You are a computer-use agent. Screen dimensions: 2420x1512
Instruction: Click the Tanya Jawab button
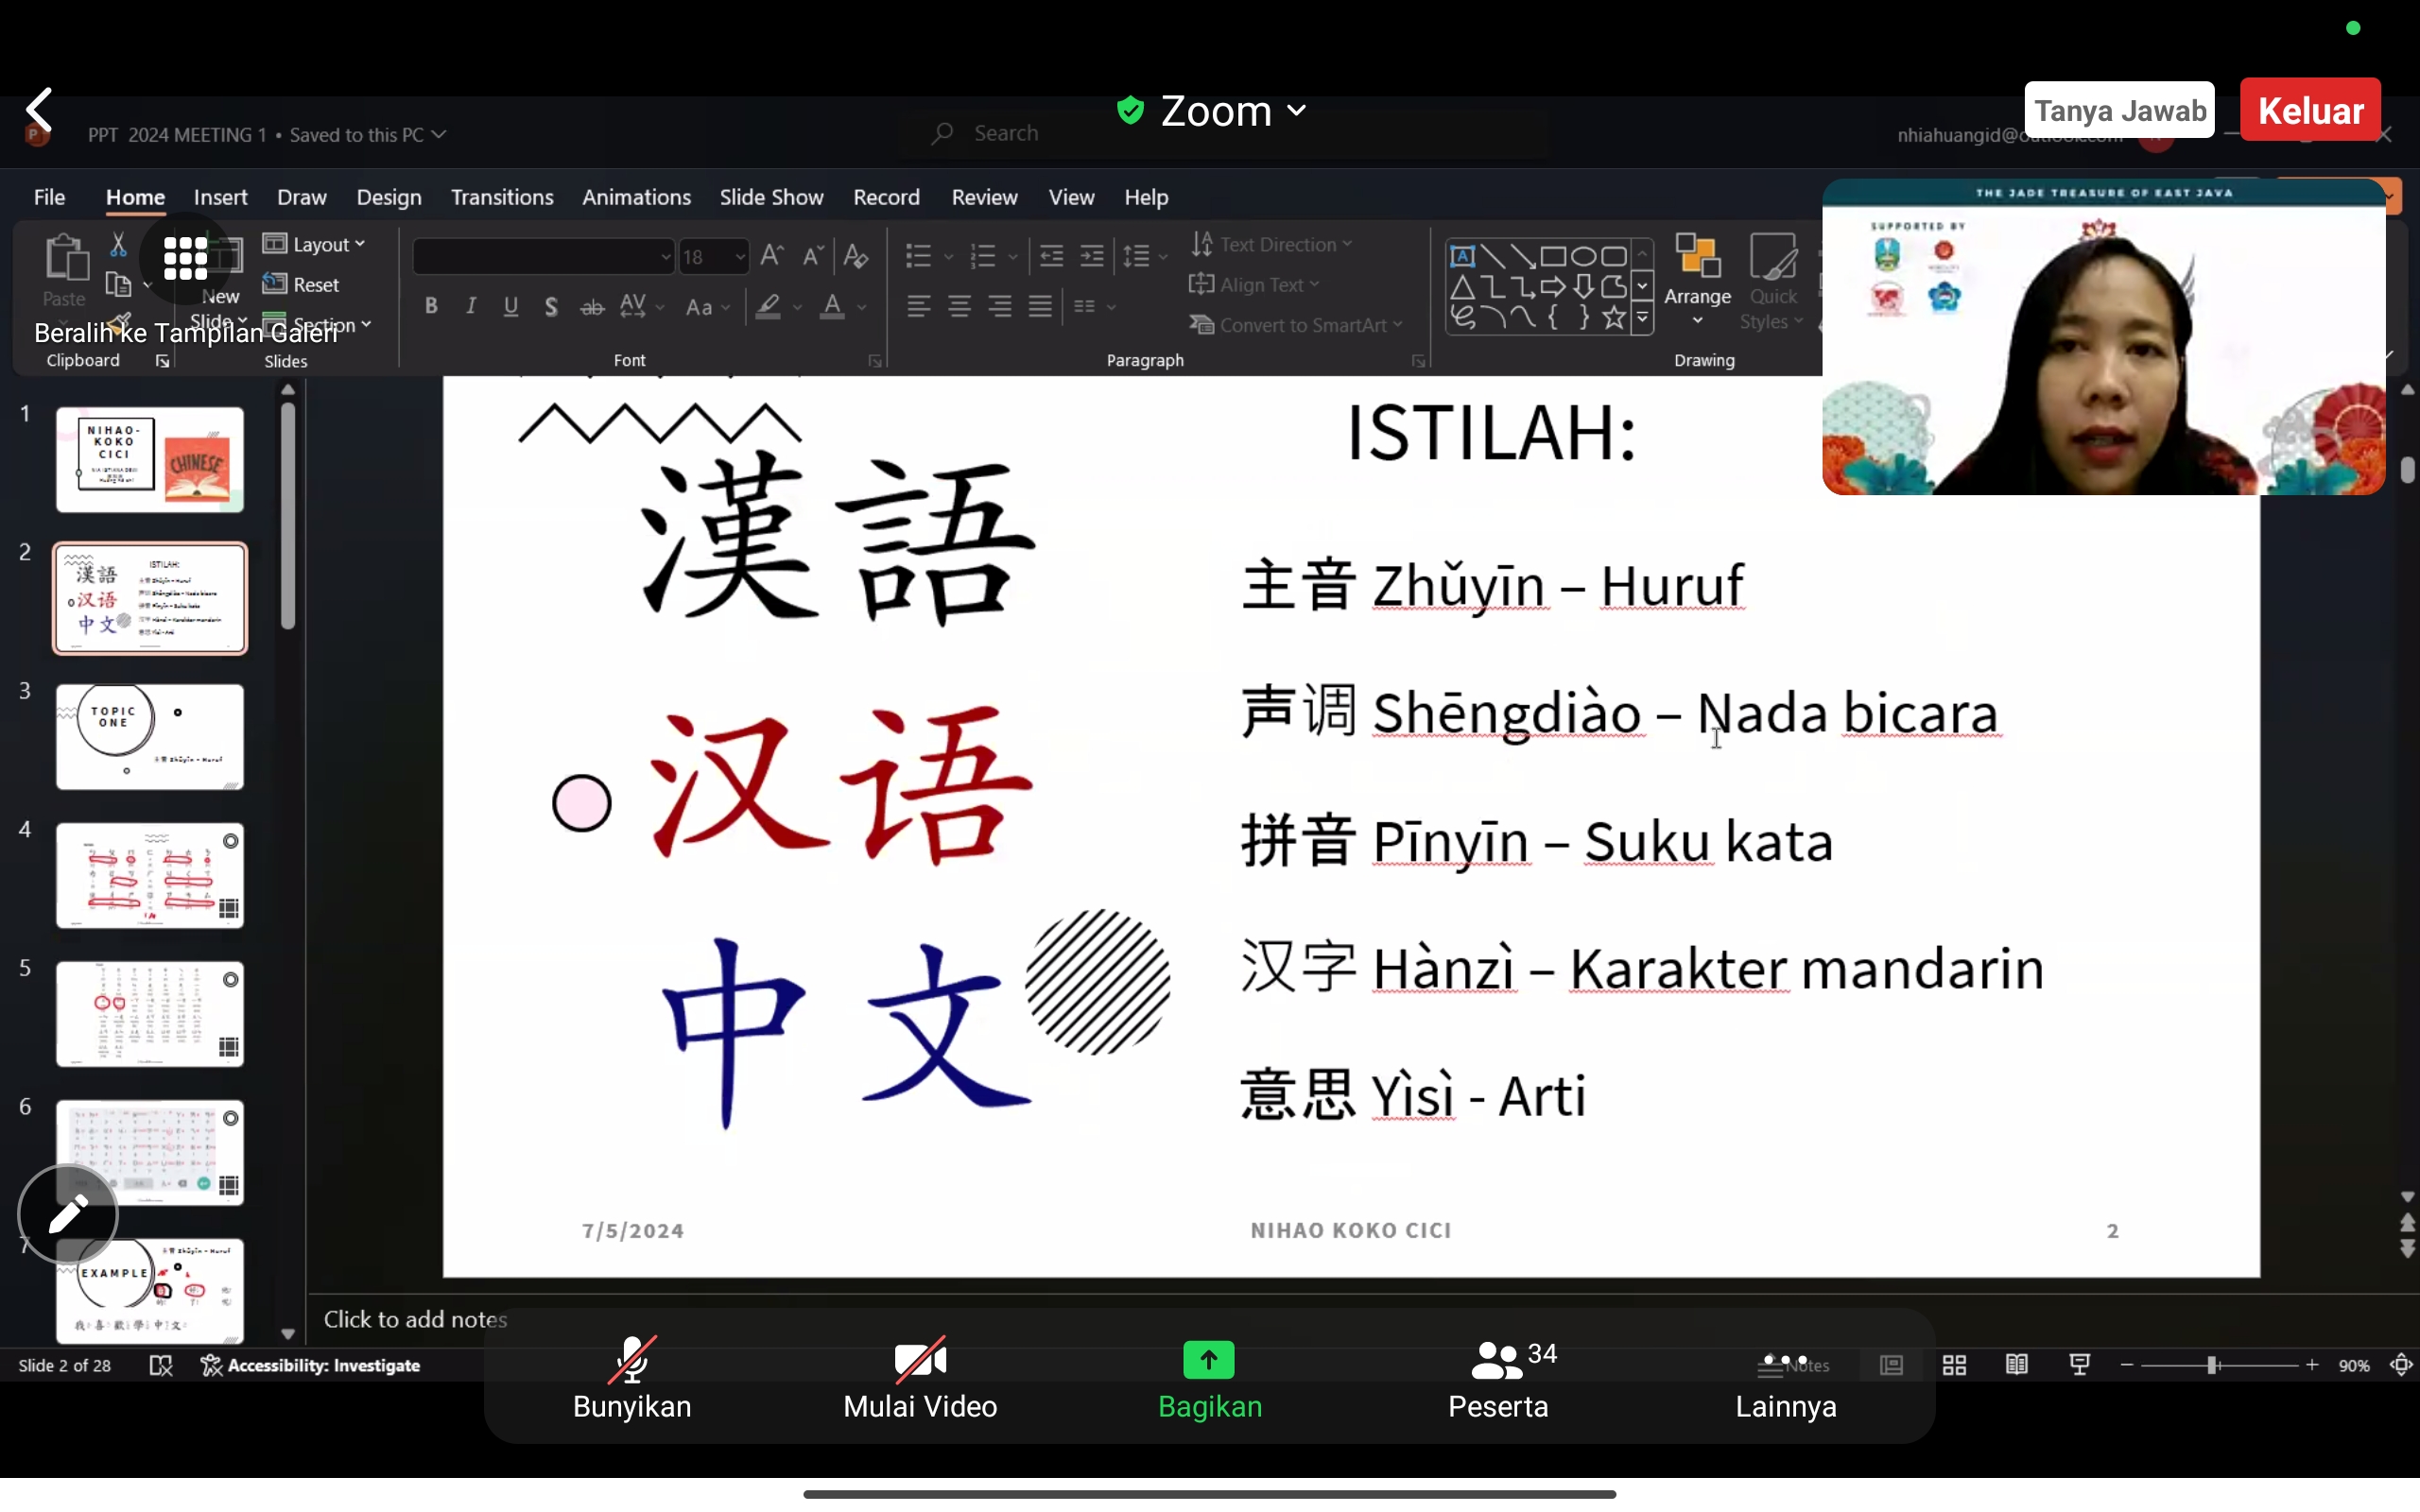point(2118,110)
